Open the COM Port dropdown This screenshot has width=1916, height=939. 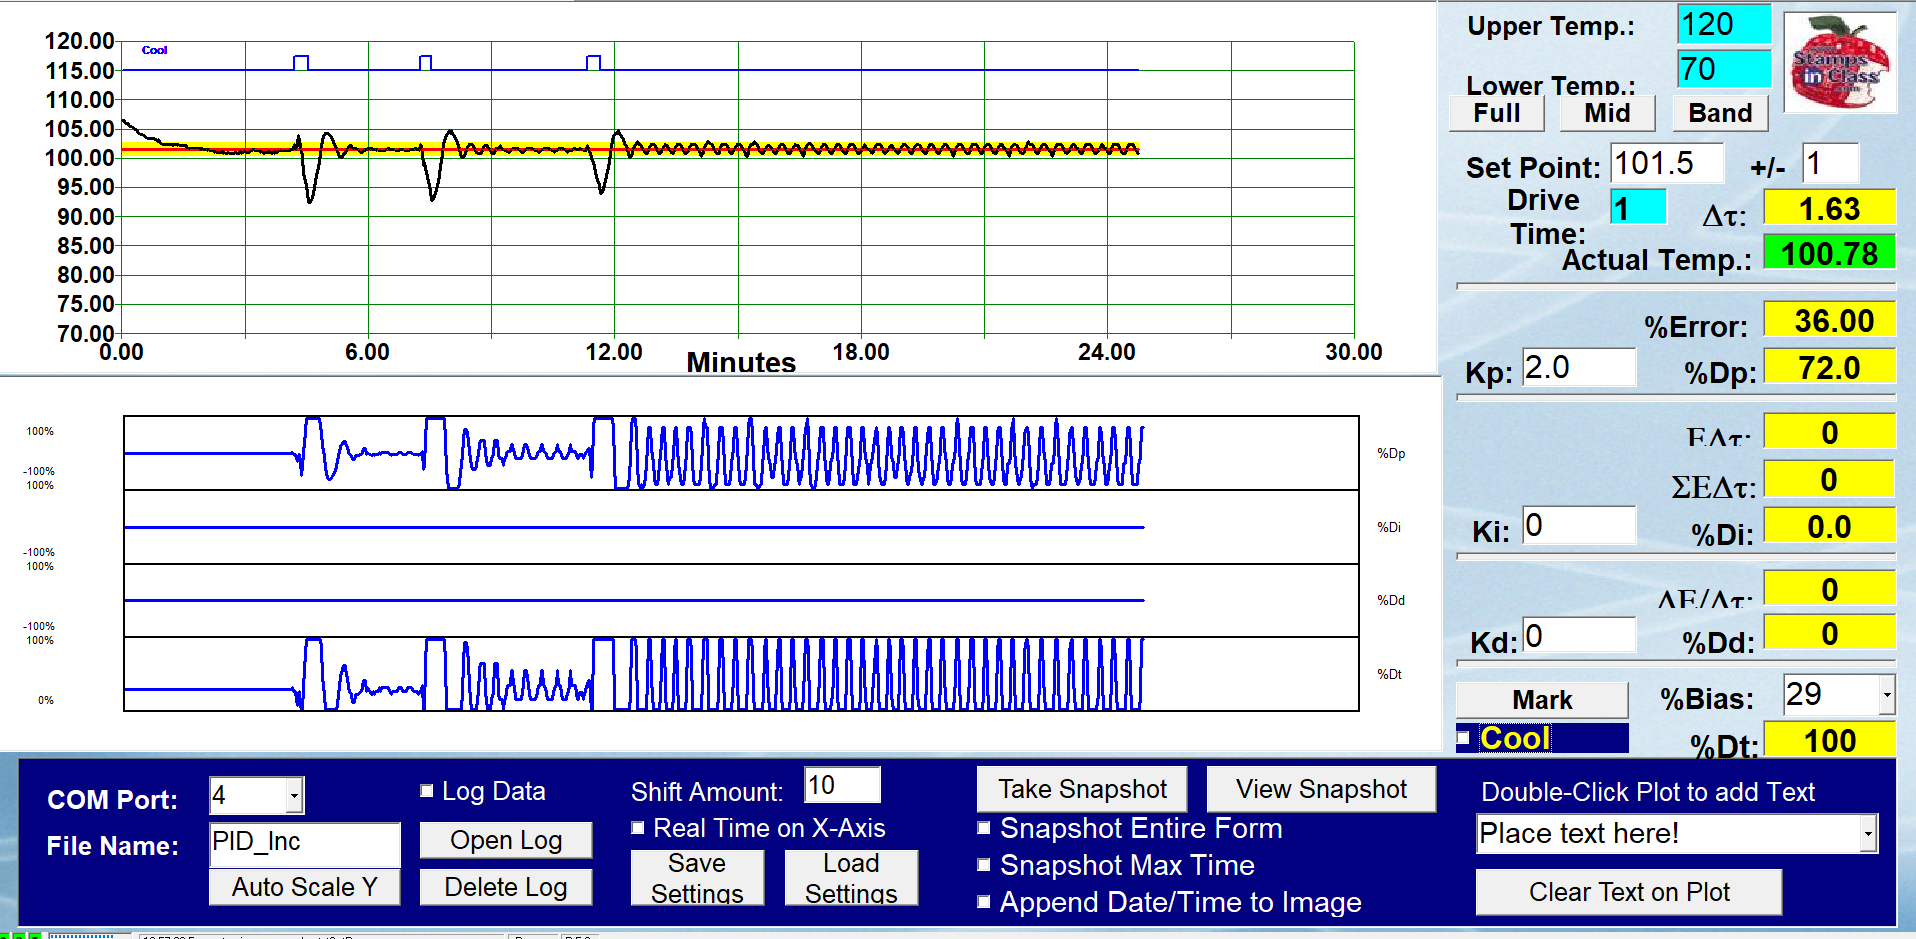coord(294,796)
